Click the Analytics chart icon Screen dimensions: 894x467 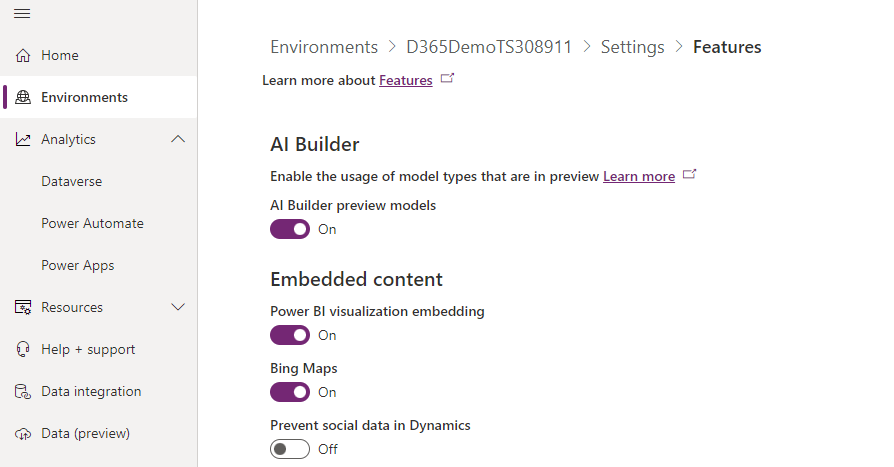tap(23, 139)
